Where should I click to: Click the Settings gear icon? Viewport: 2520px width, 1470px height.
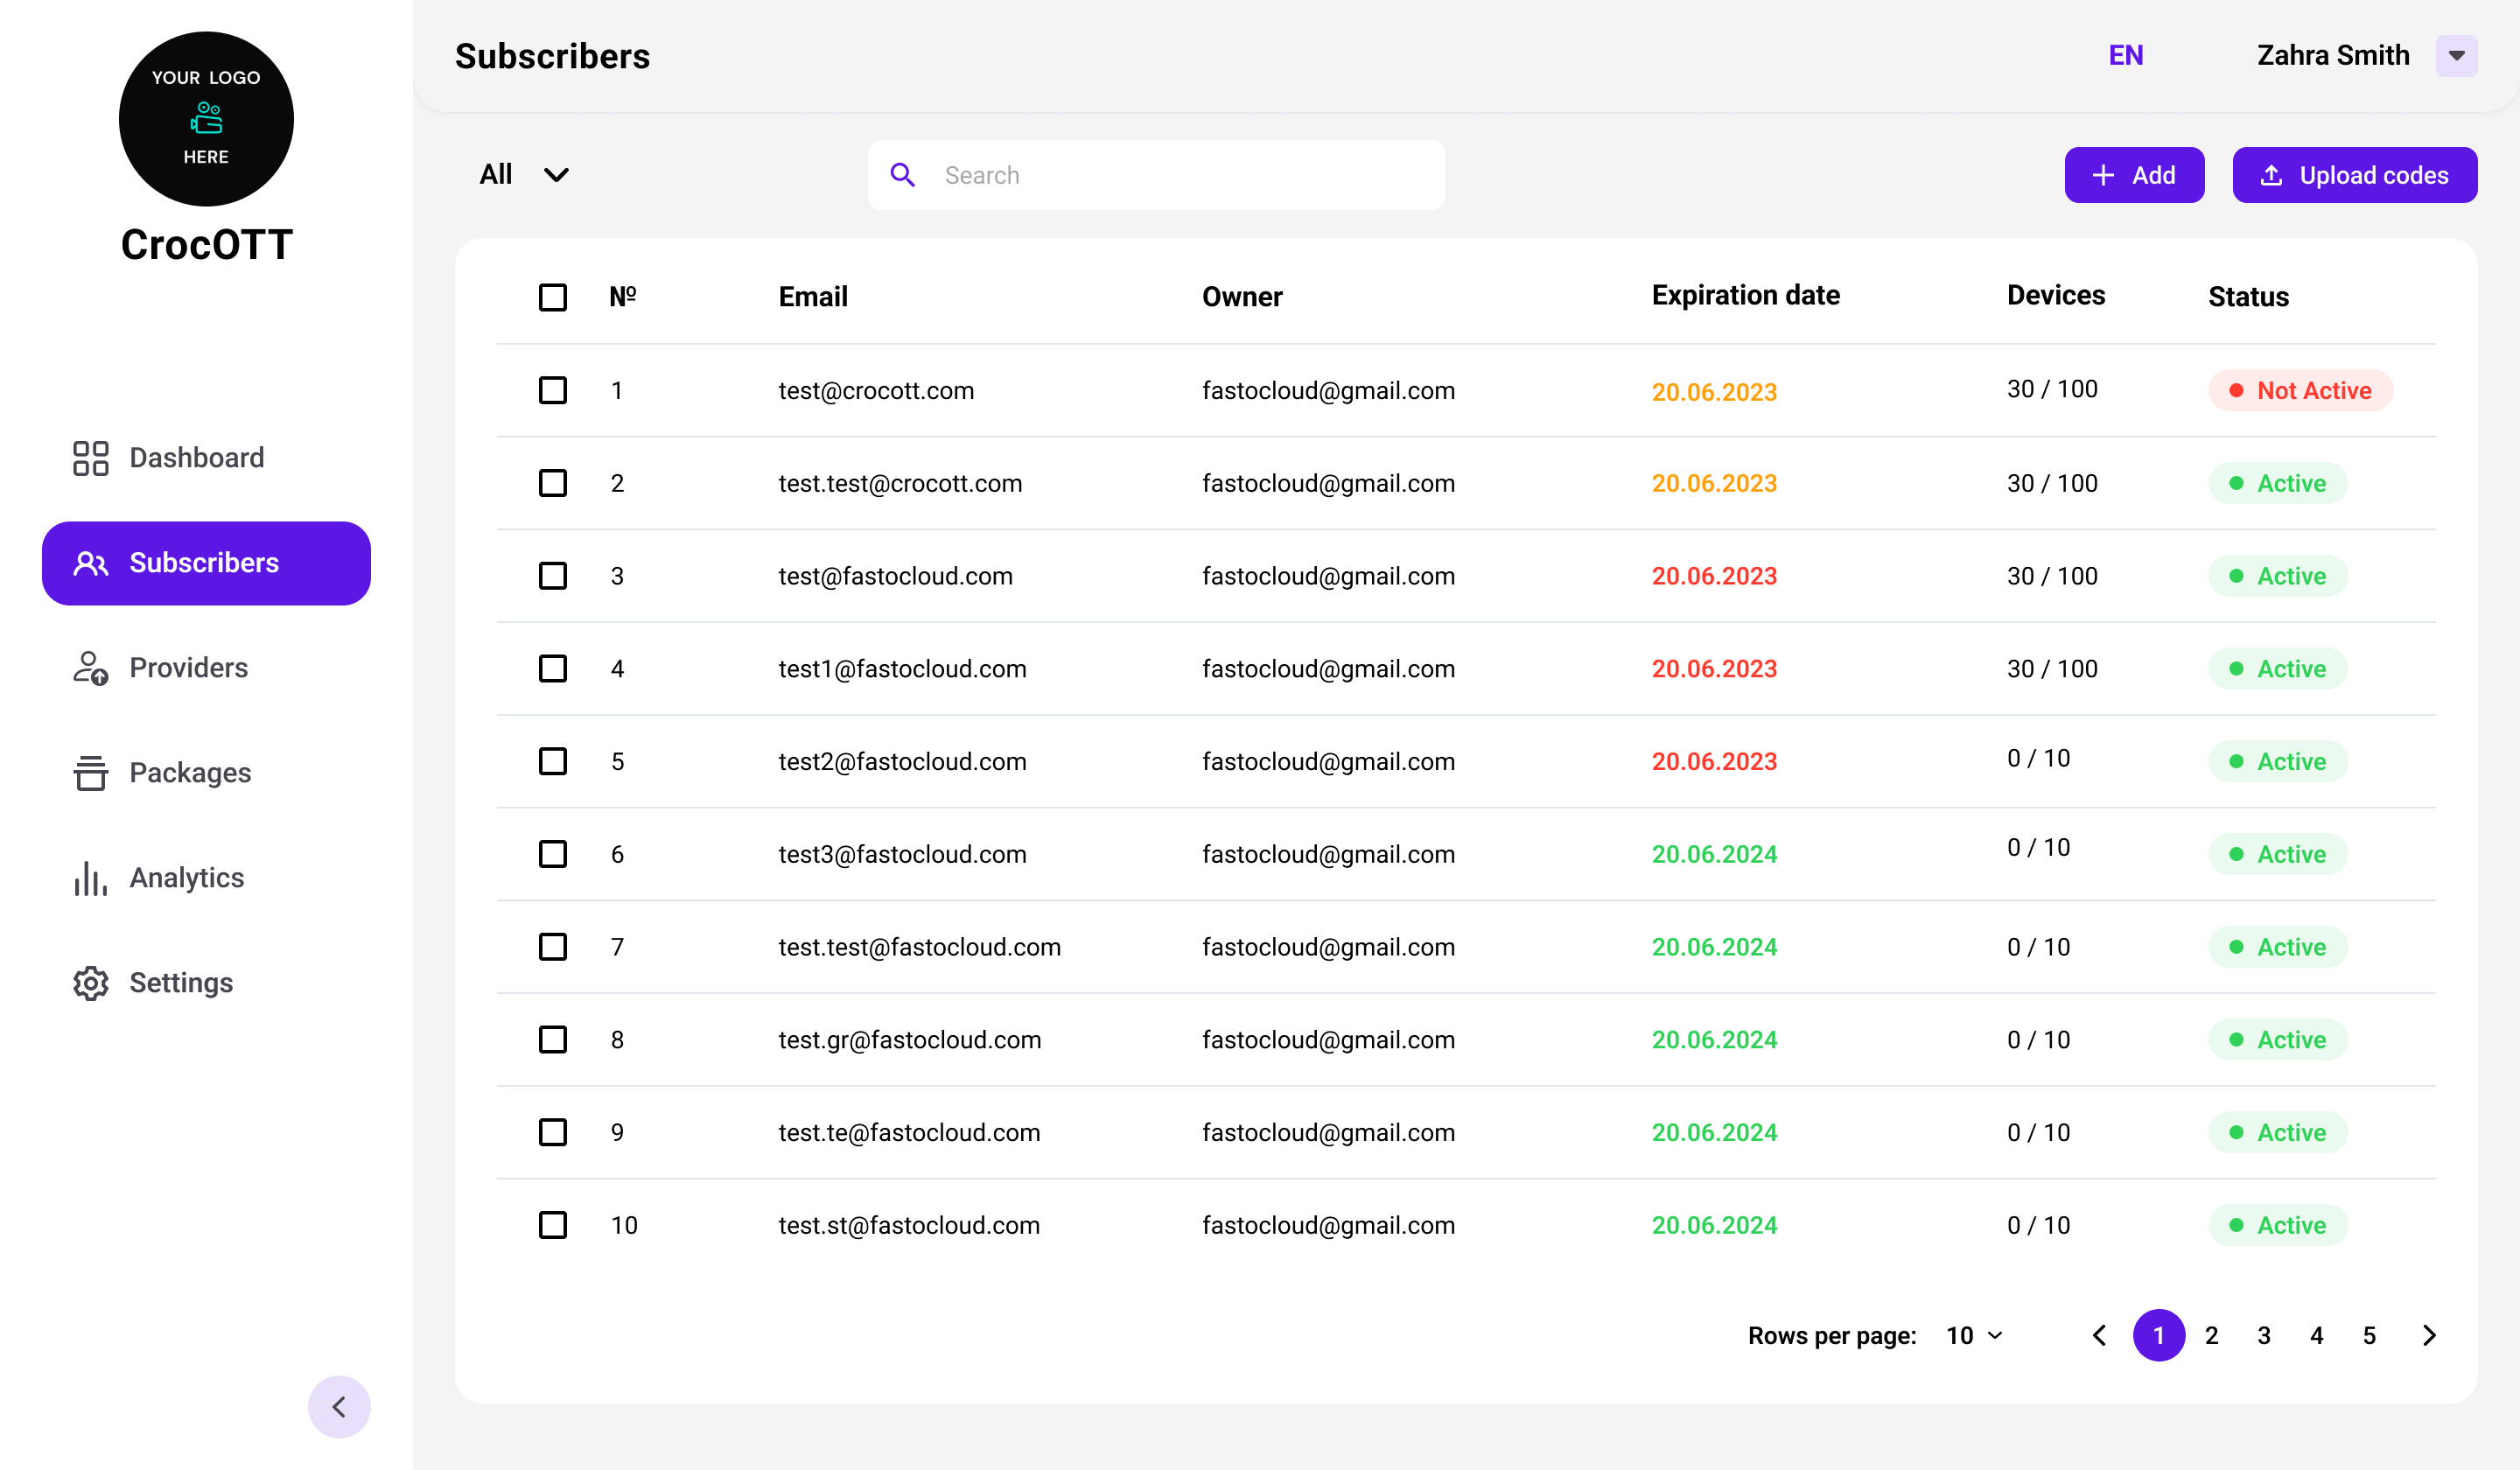(90, 983)
